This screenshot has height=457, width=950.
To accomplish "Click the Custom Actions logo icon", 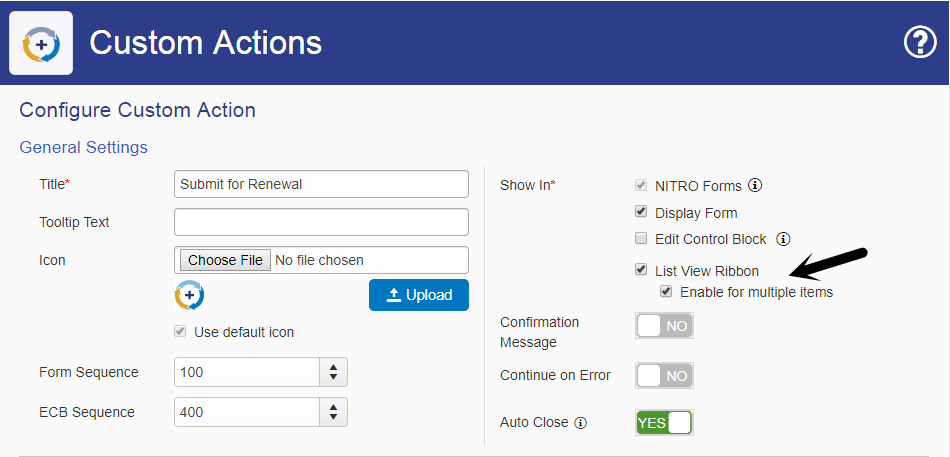I will point(42,43).
